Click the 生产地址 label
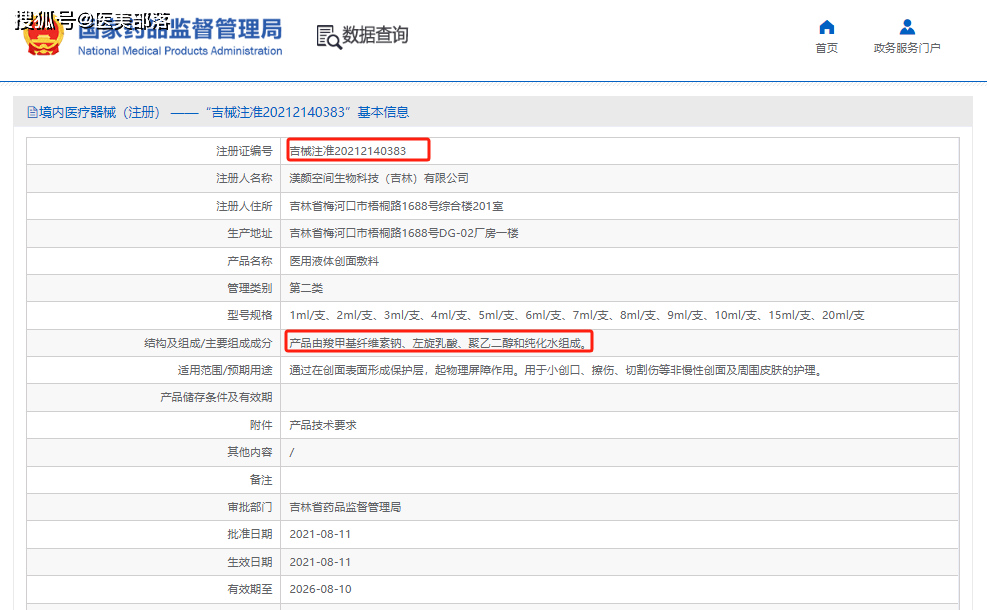This screenshot has height=610, width=987. (x=250, y=233)
